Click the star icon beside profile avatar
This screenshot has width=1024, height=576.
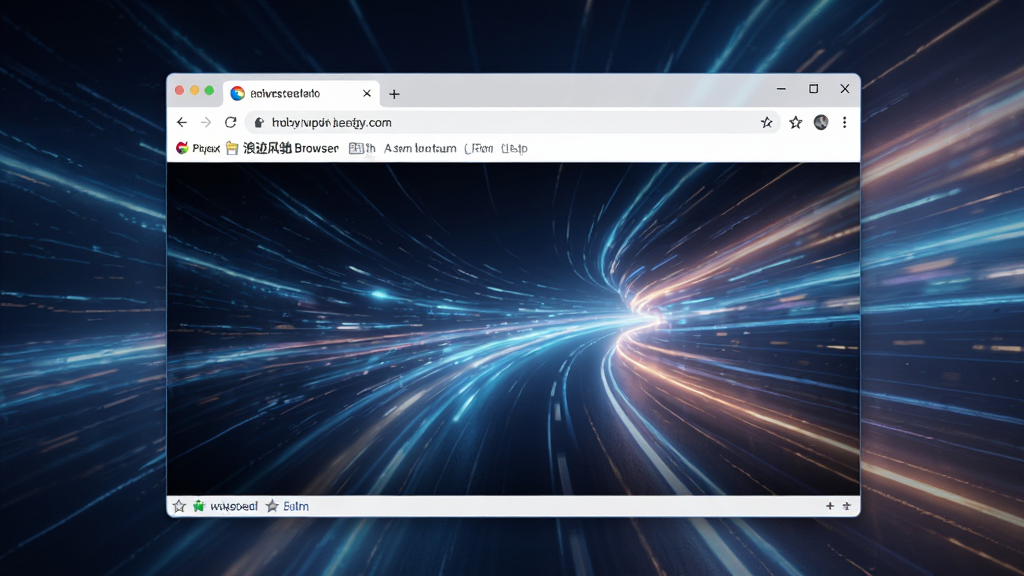coord(795,122)
